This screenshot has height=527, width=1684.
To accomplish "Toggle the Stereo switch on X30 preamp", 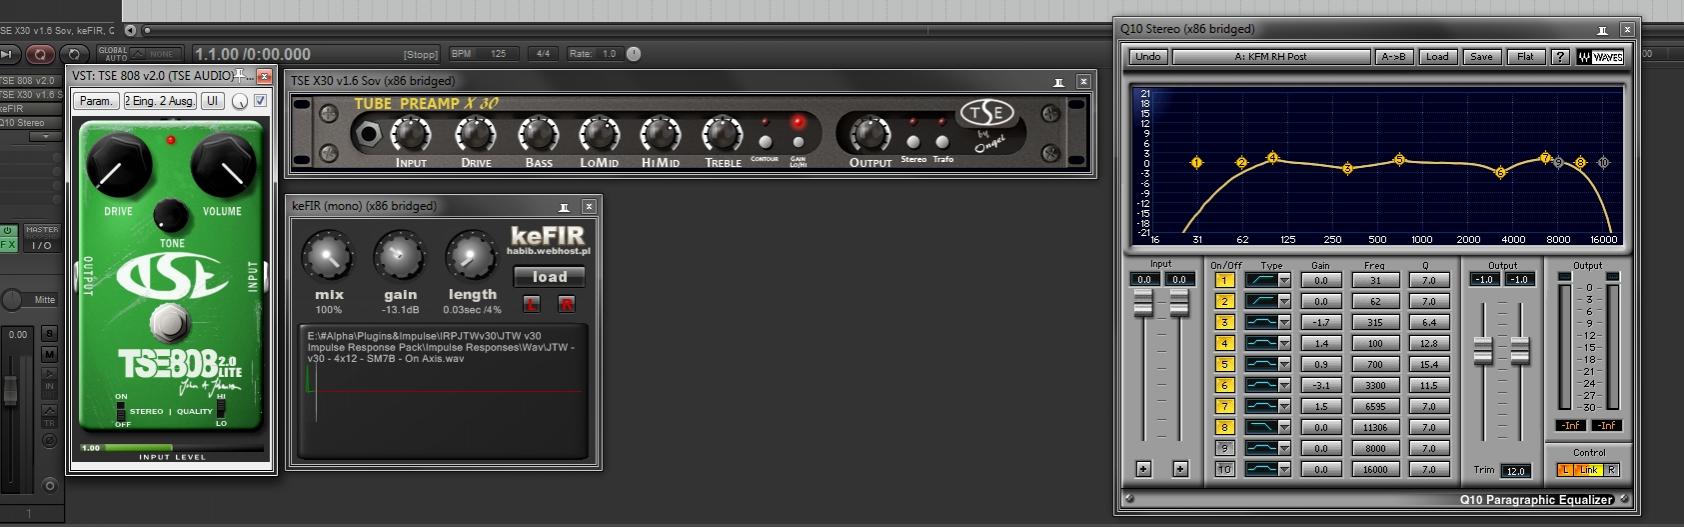I will pyautogui.click(x=913, y=142).
